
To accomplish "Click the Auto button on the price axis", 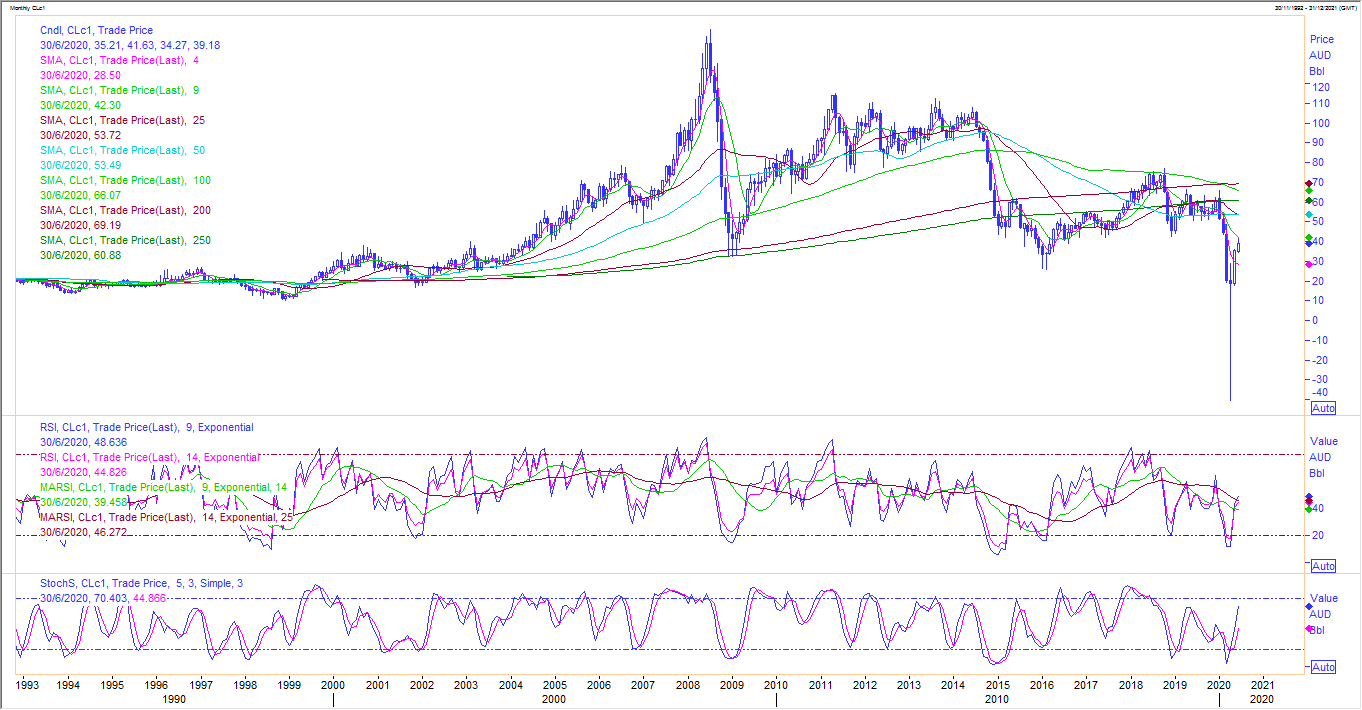I will [x=1323, y=408].
